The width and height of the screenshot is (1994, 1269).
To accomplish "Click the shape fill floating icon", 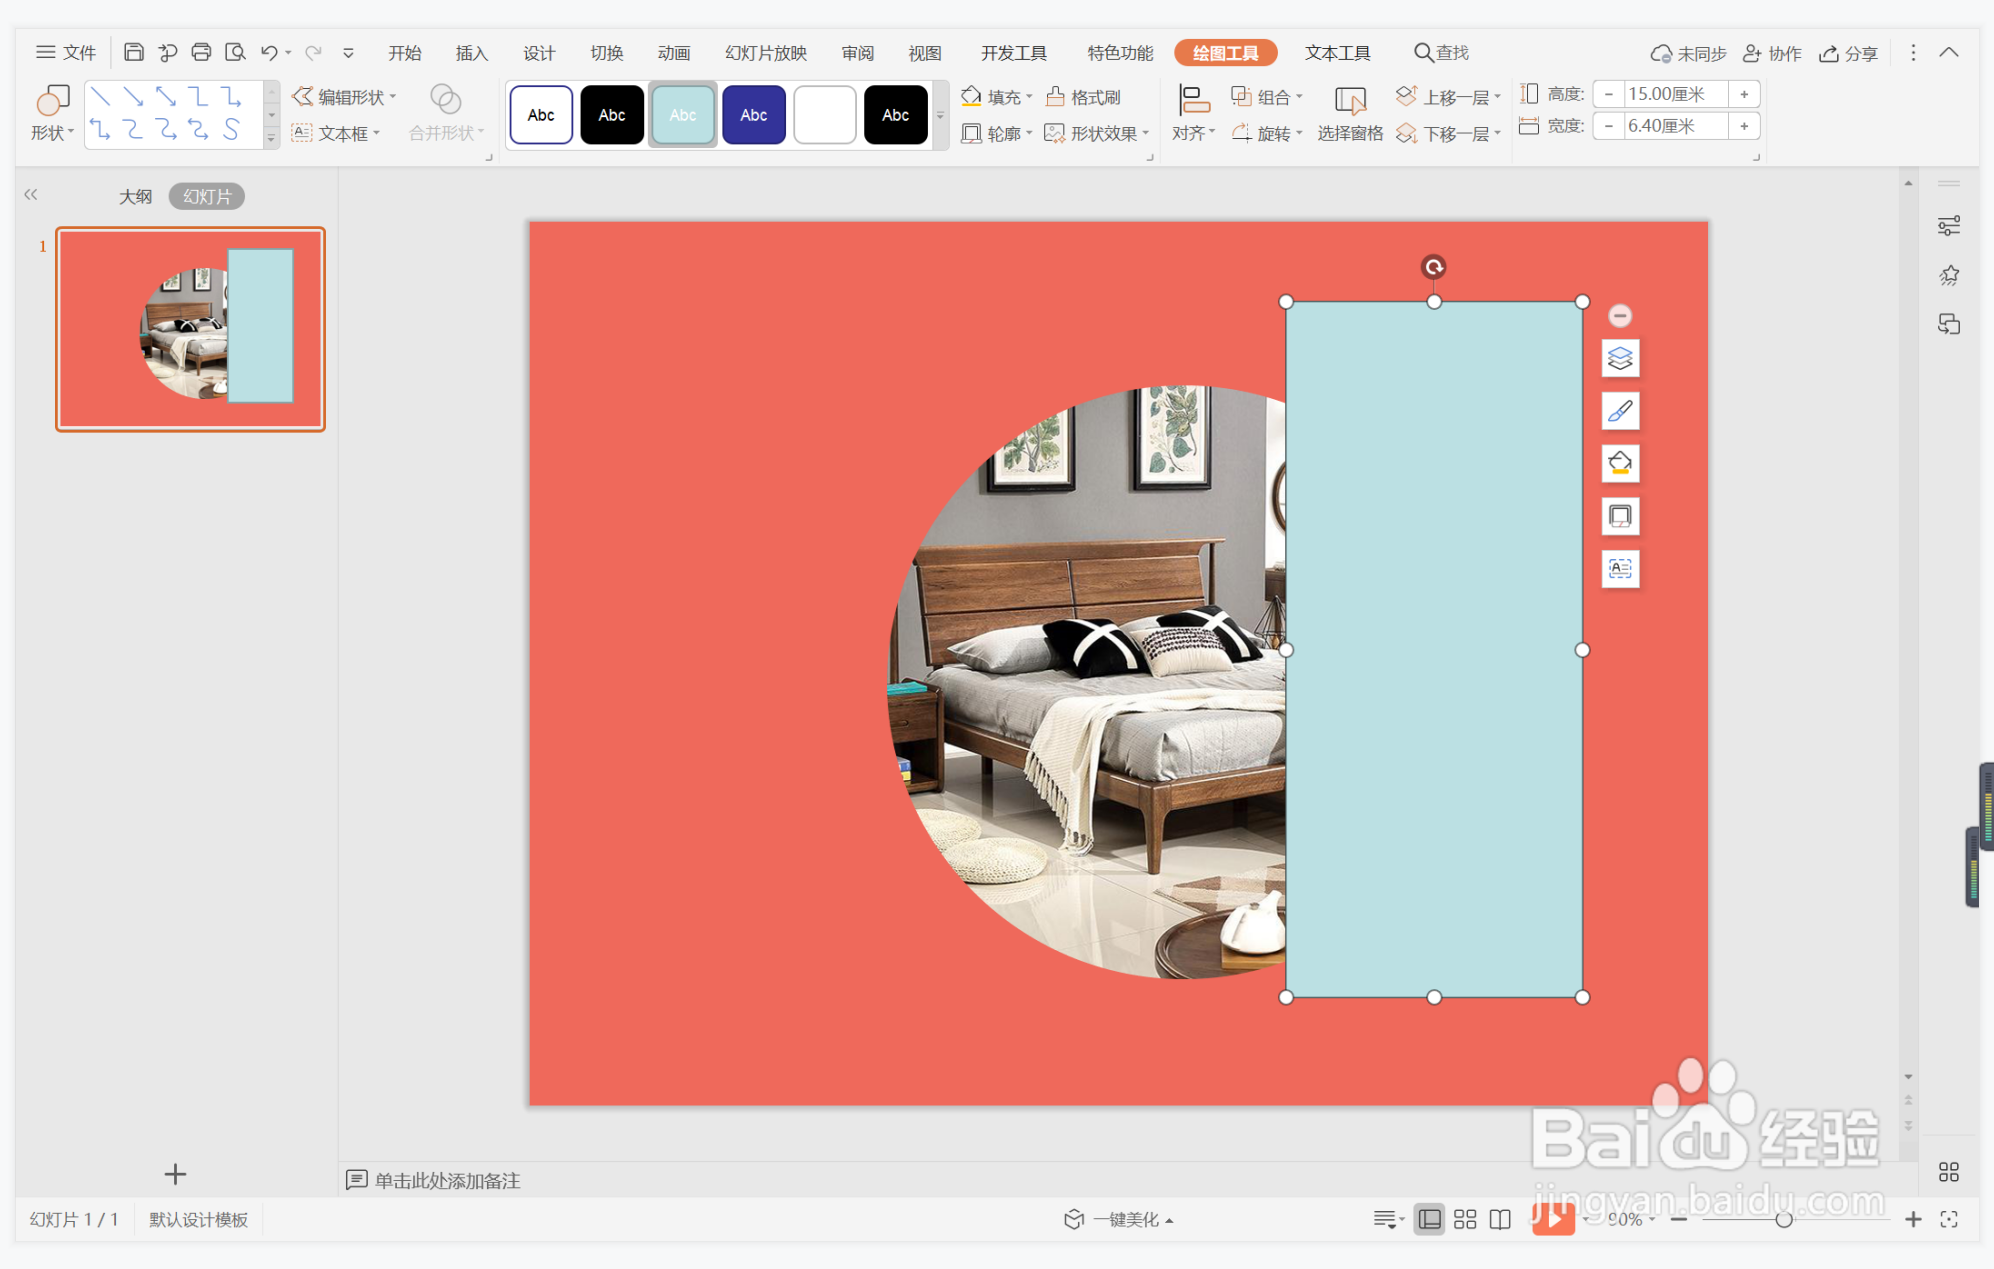I will tap(1619, 464).
